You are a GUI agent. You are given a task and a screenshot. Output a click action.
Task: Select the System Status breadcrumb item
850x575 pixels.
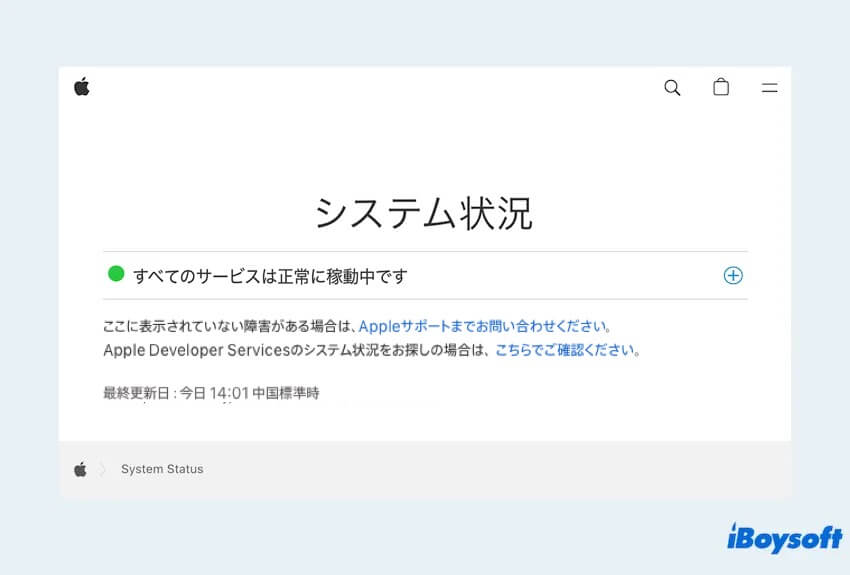coord(162,469)
